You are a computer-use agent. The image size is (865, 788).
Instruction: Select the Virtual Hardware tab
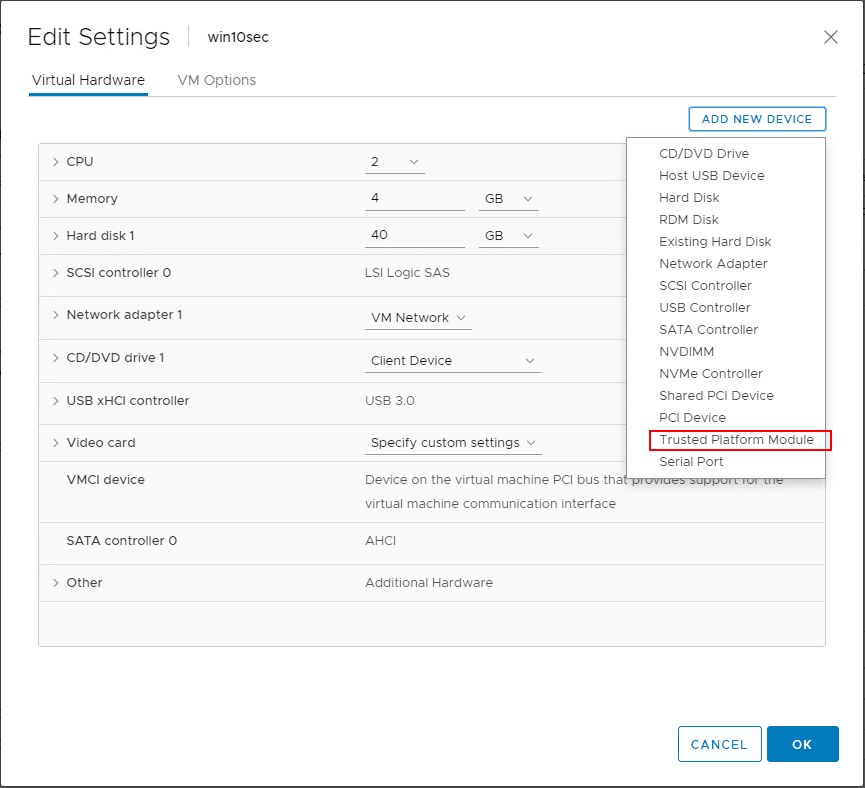[88, 80]
